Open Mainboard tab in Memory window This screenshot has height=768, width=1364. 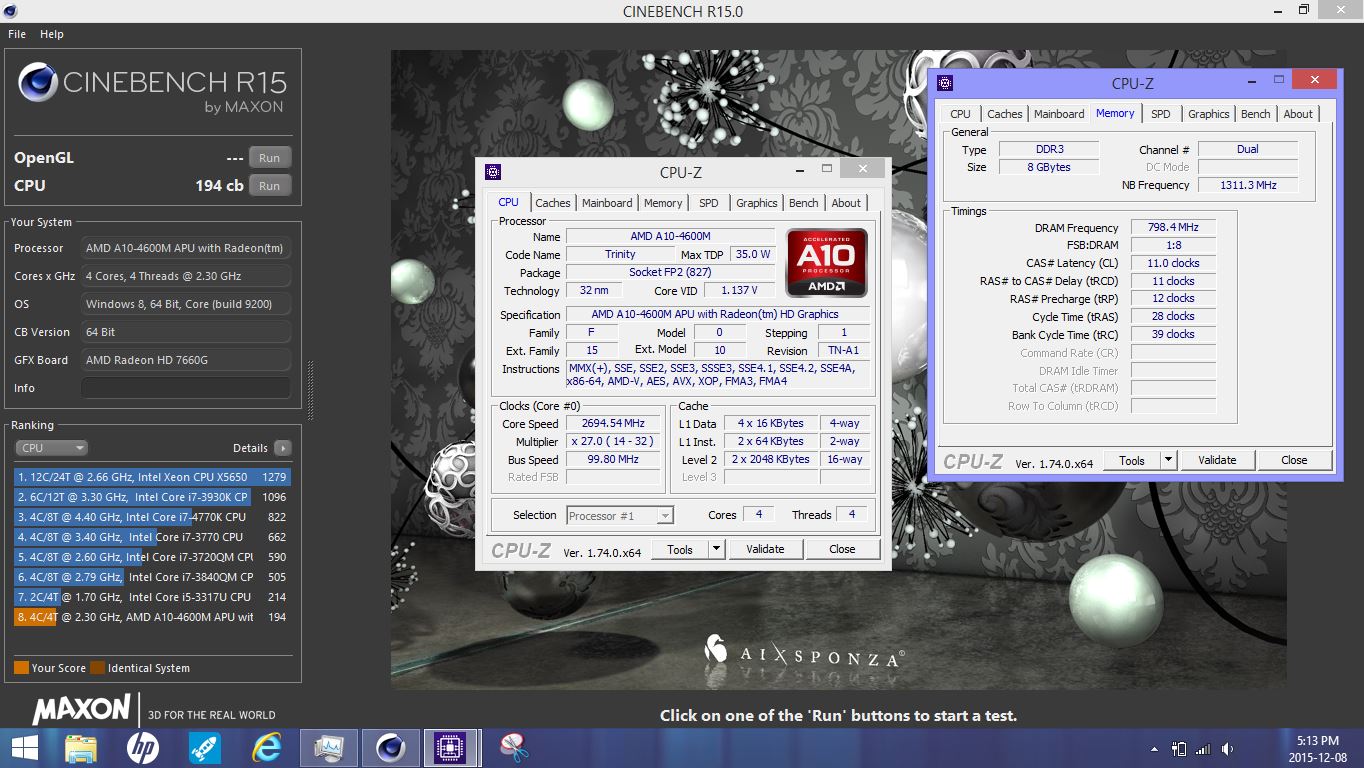click(x=1059, y=114)
